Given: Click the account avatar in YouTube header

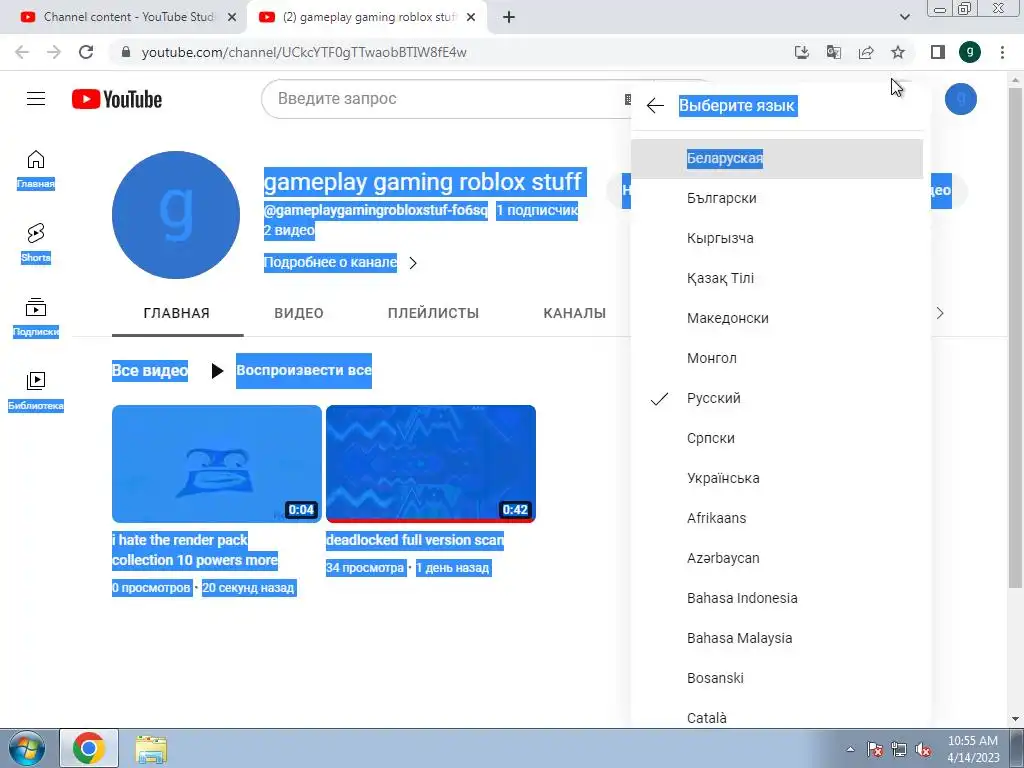Looking at the screenshot, I should pos(961,99).
